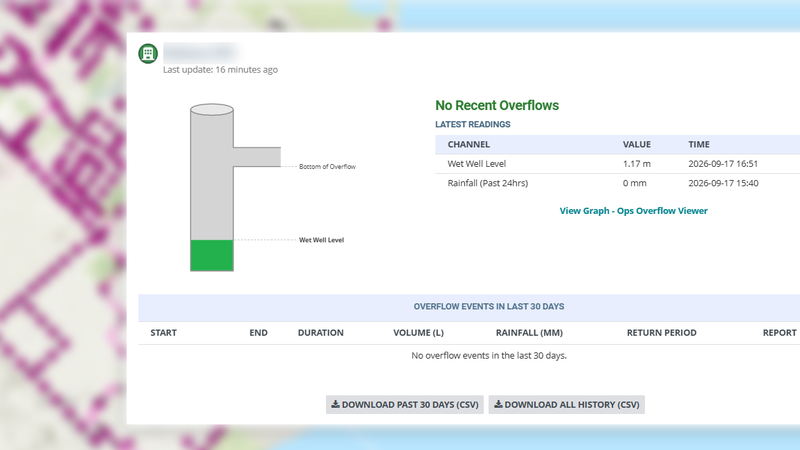Select the 2026-09-17 16:51 time cell

(723, 164)
